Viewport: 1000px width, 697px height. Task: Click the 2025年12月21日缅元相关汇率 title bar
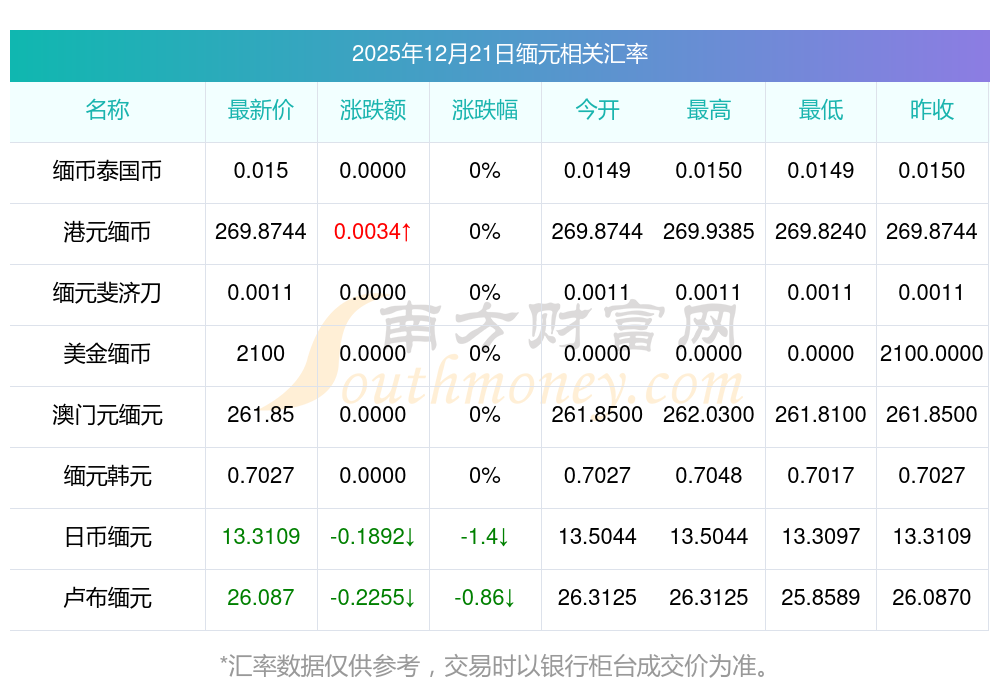pyautogui.click(x=499, y=54)
